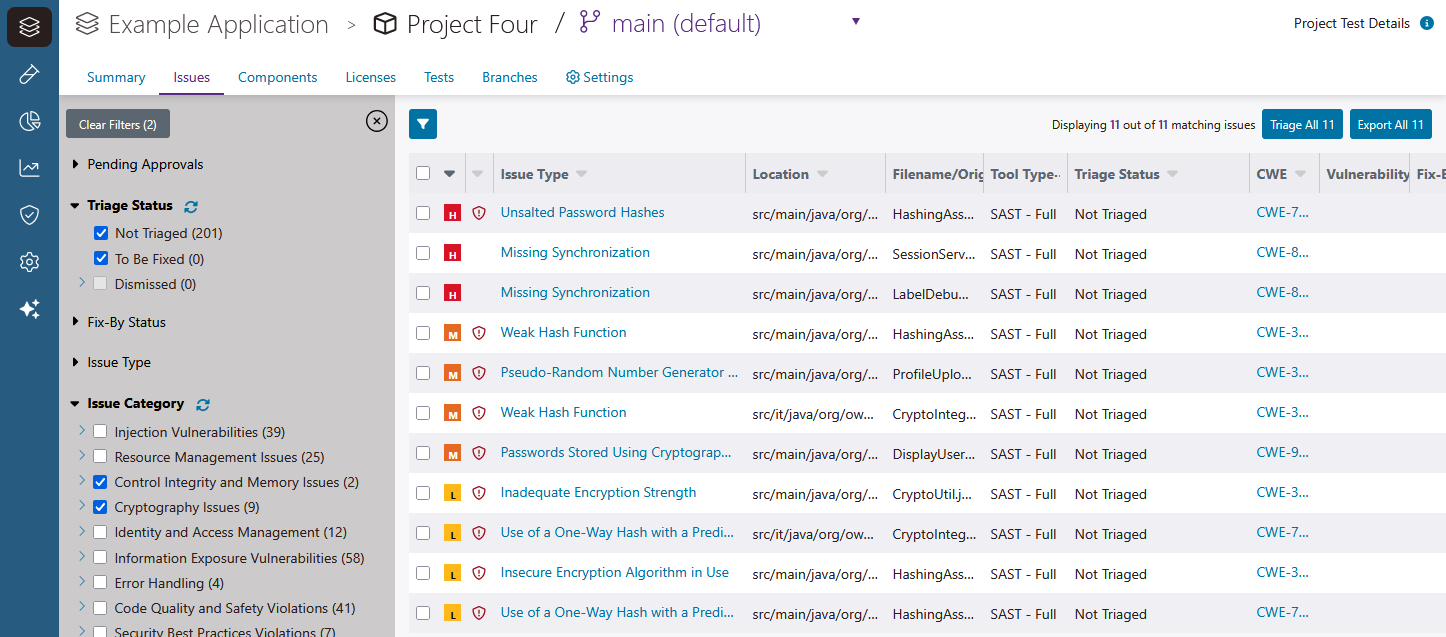Expand the Fix-By Status section
1446x637 pixels.
76,322
